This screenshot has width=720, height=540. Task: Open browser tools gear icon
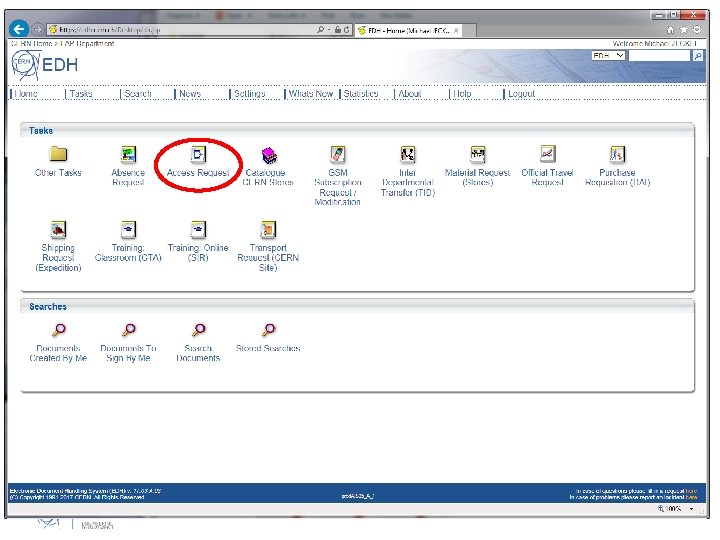click(697, 30)
